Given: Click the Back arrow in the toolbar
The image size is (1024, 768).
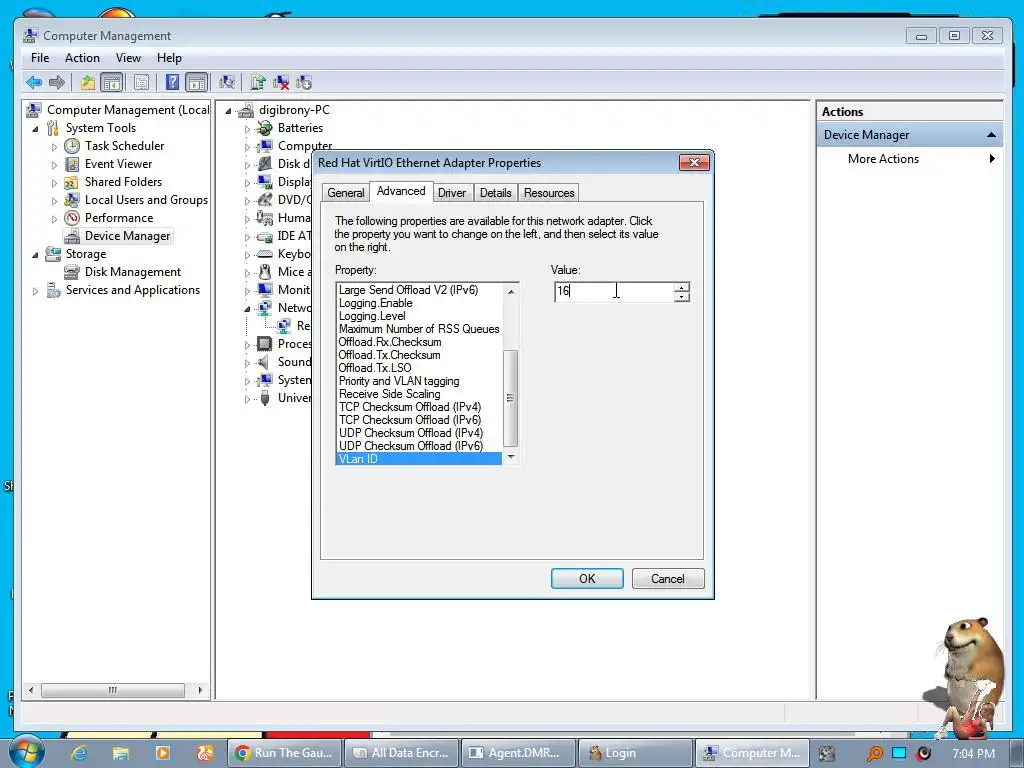Looking at the screenshot, I should [34, 82].
